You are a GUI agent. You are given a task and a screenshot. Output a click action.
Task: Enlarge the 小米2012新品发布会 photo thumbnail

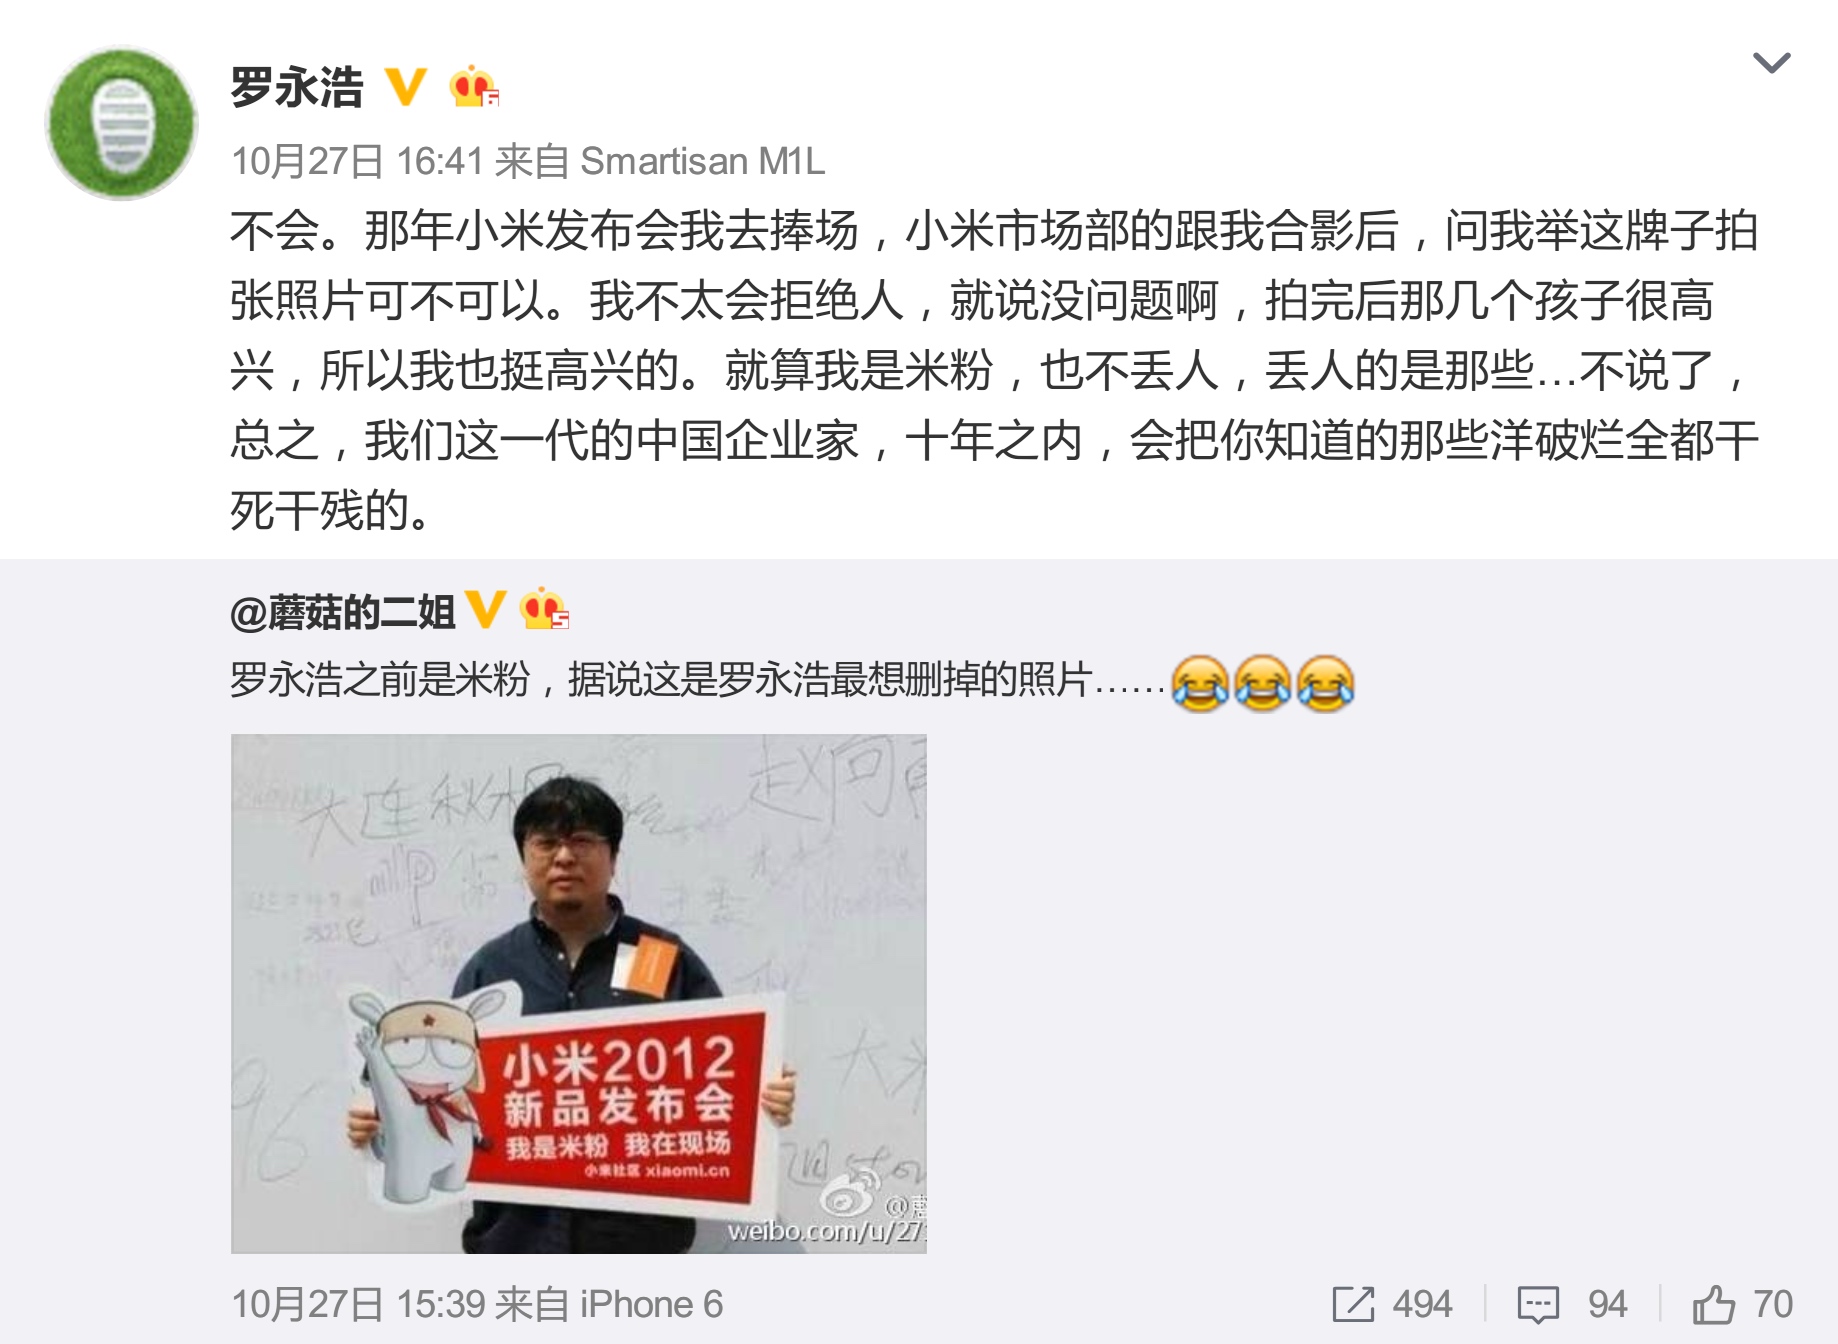click(579, 993)
